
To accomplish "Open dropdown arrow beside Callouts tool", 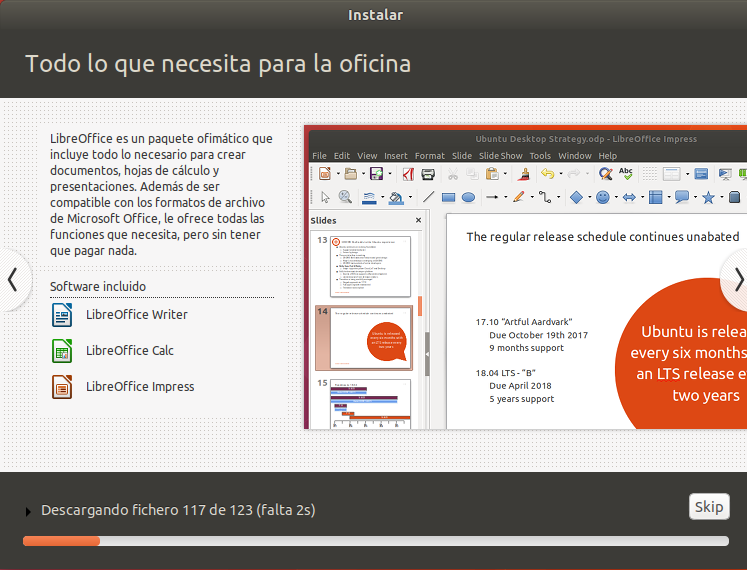I will [696, 197].
